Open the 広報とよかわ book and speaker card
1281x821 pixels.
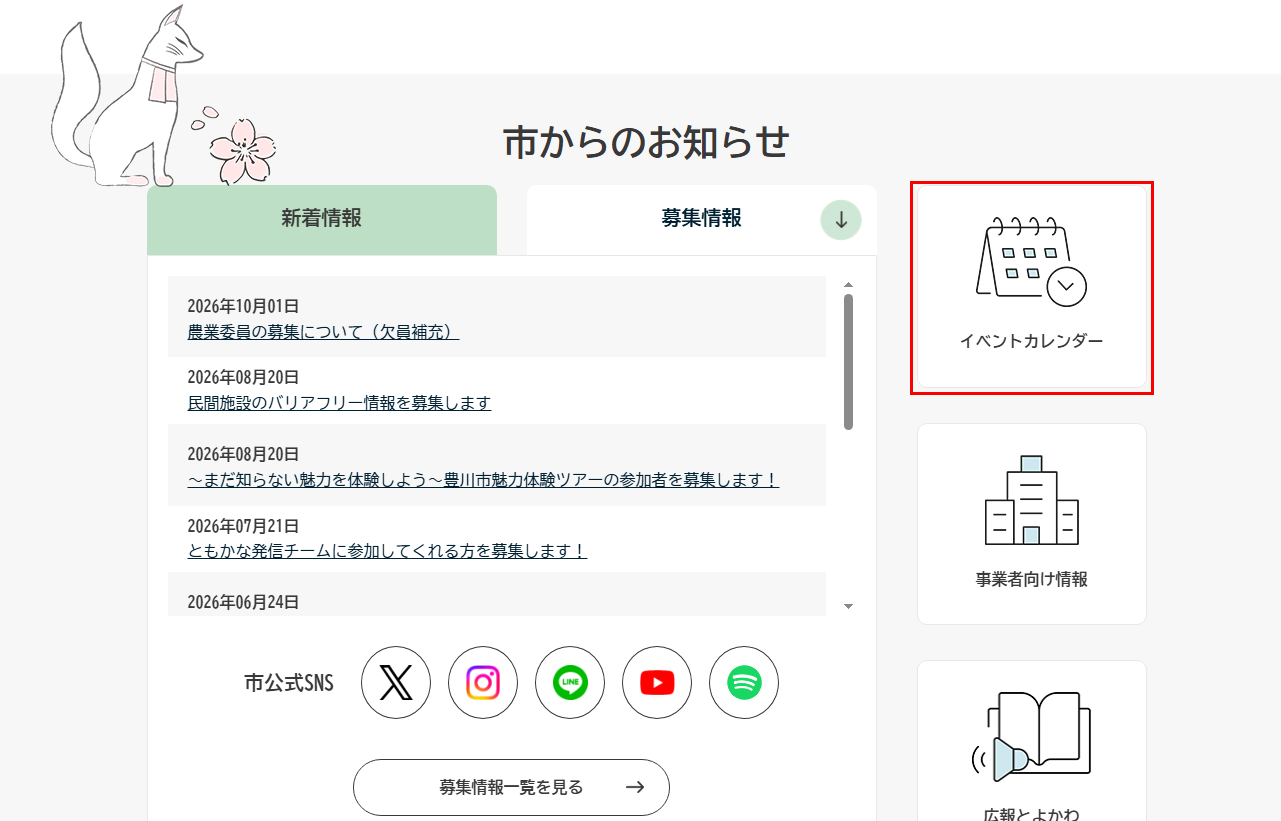[x=1032, y=741]
